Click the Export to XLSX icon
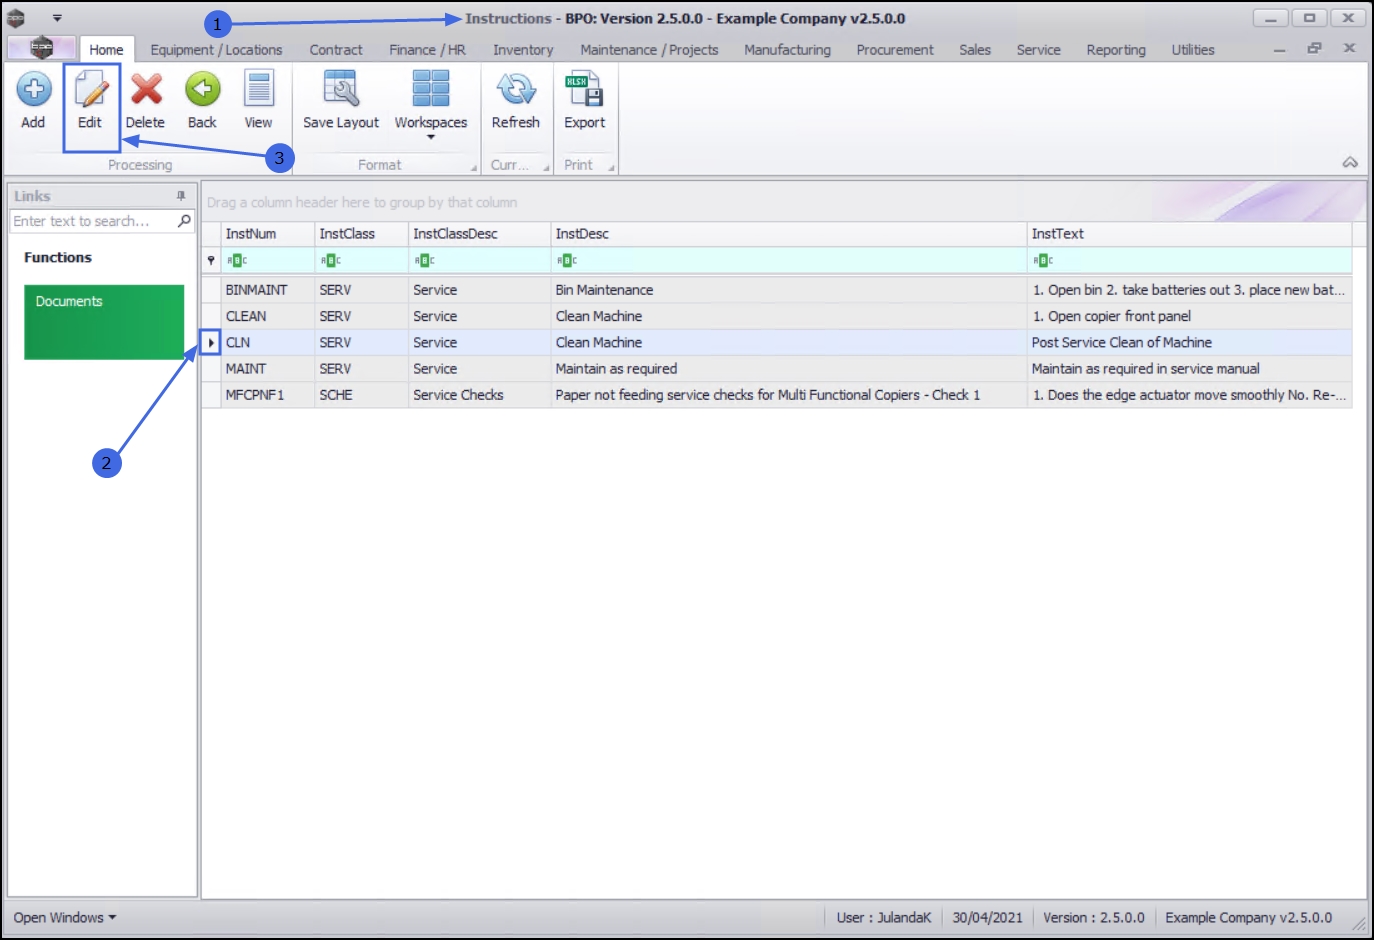The height and width of the screenshot is (940, 1374). click(584, 89)
